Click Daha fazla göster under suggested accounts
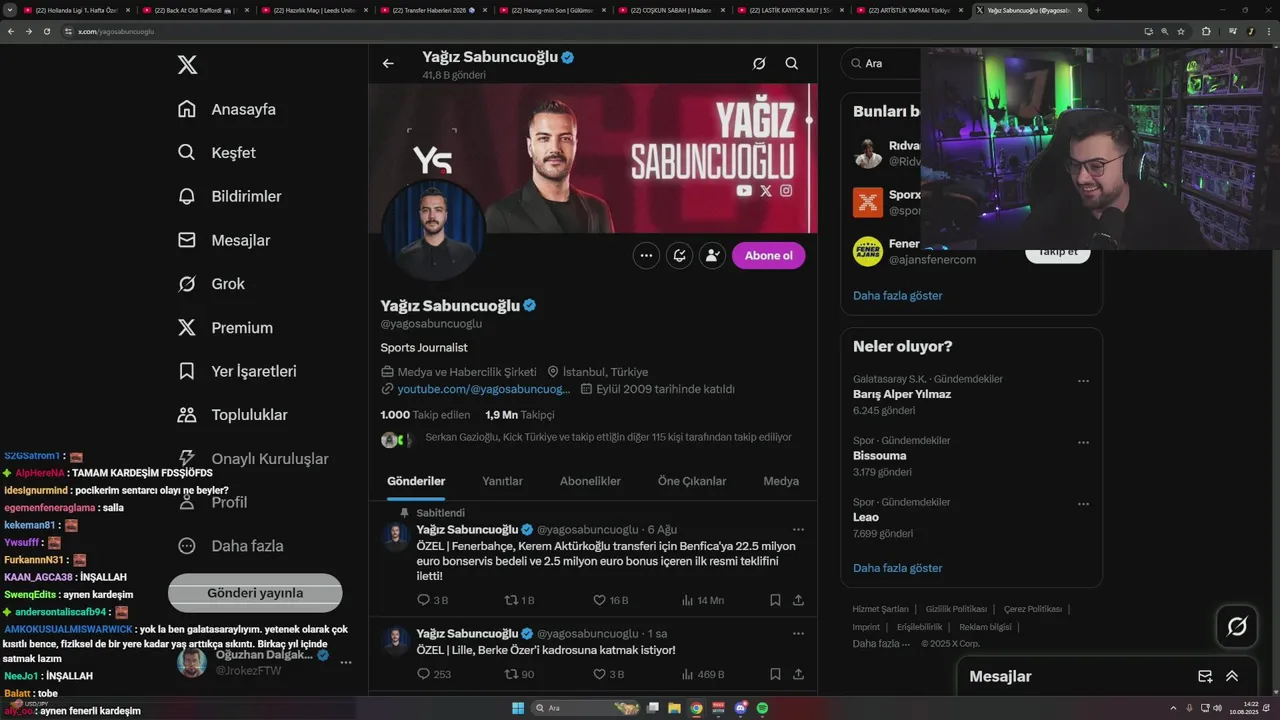Image resolution: width=1280 pixels, height=720 pixels. coord(897,295)
